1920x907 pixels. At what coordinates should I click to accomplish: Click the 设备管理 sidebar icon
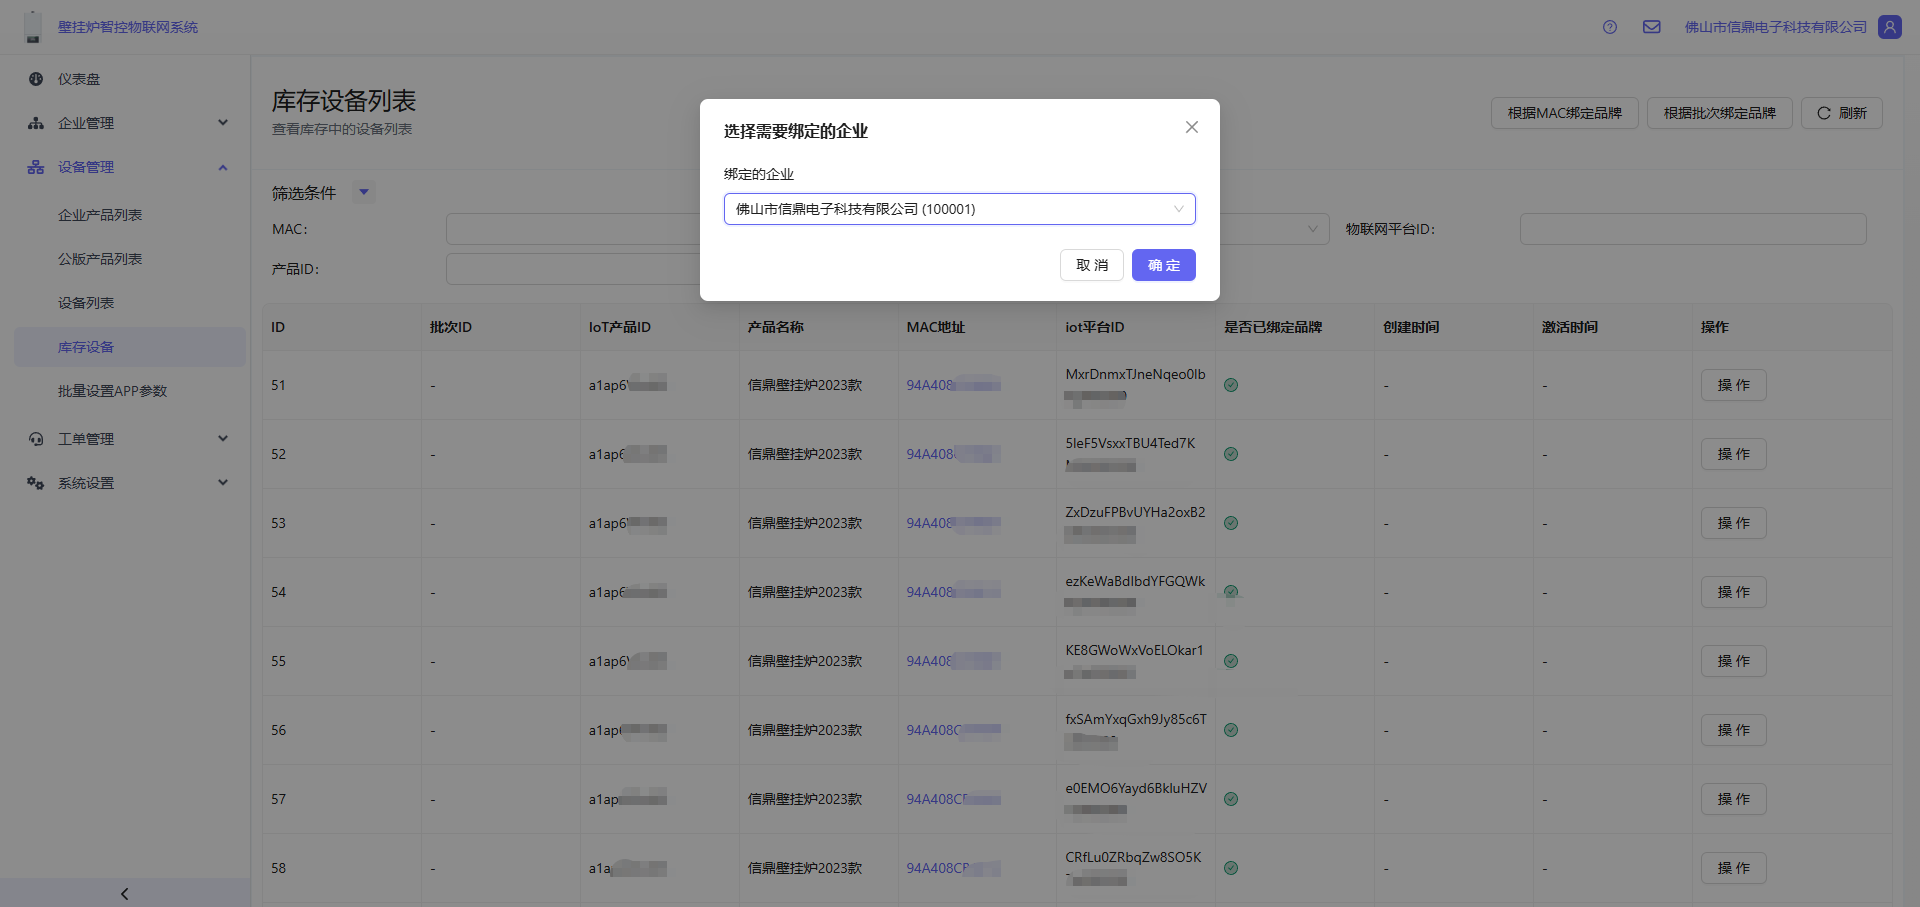[x=36, y=167]
